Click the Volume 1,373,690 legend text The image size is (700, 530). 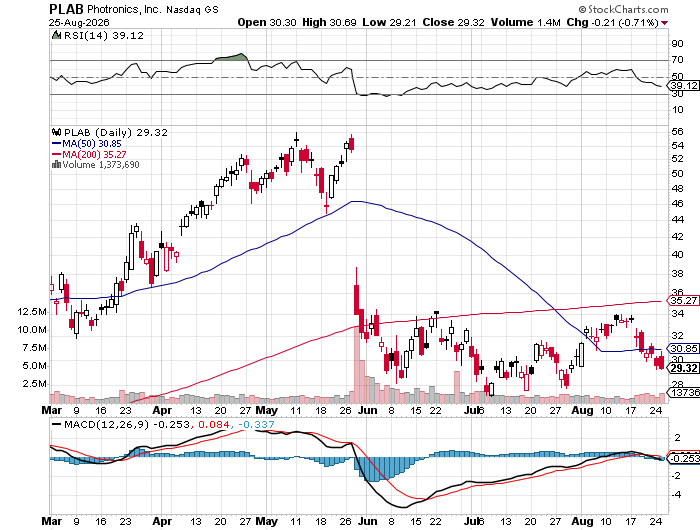coord(101,165)
